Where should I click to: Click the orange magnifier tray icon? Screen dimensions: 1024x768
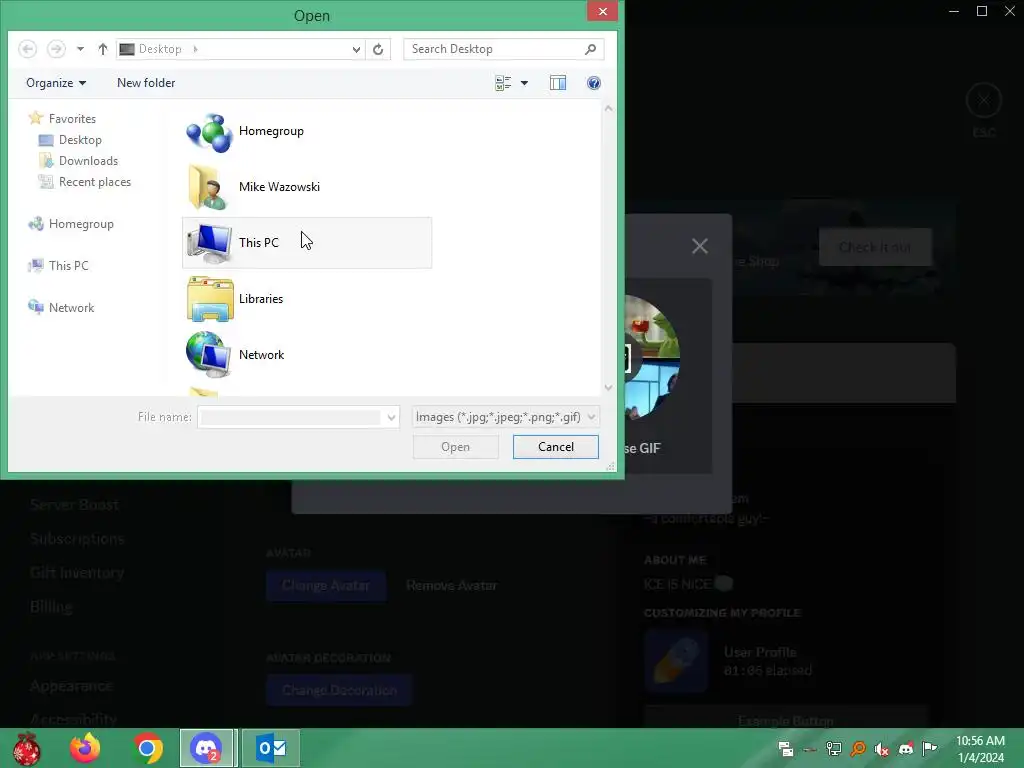858,749
